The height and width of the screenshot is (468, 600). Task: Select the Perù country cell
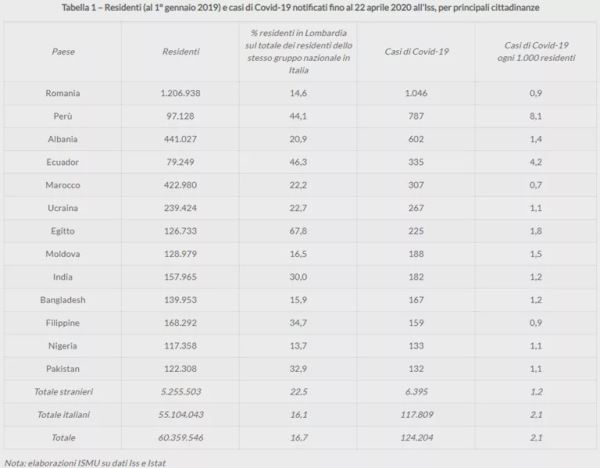click(x=63, y=116)
